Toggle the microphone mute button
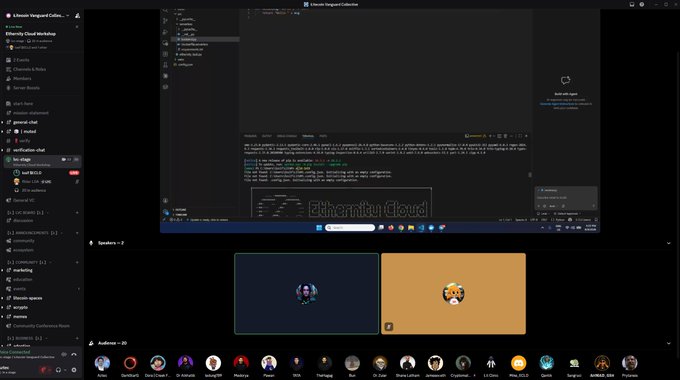This screenshot has width=680, height=380. click(x=44, y=370)
